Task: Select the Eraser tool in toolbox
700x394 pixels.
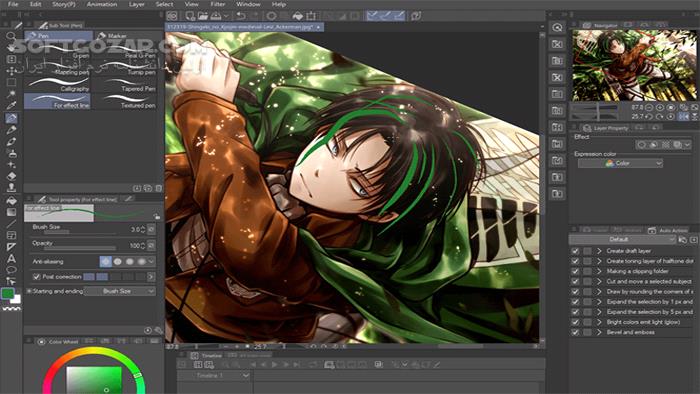Action: click(11, 176)
